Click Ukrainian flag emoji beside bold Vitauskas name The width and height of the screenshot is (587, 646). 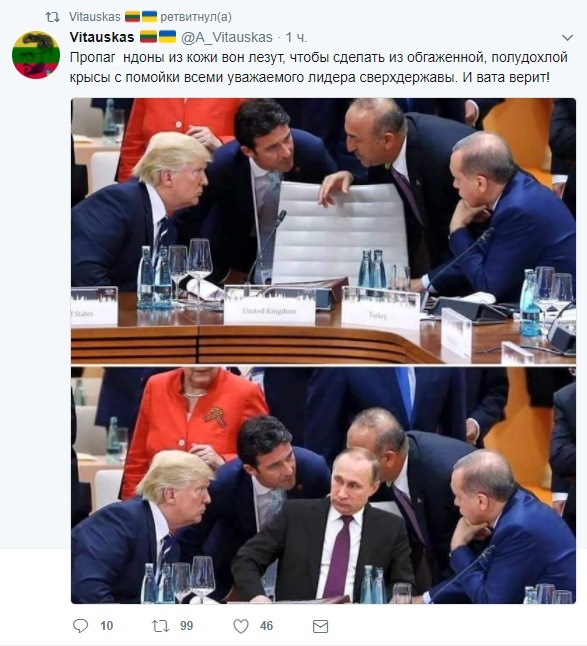(x=167, y=37)
